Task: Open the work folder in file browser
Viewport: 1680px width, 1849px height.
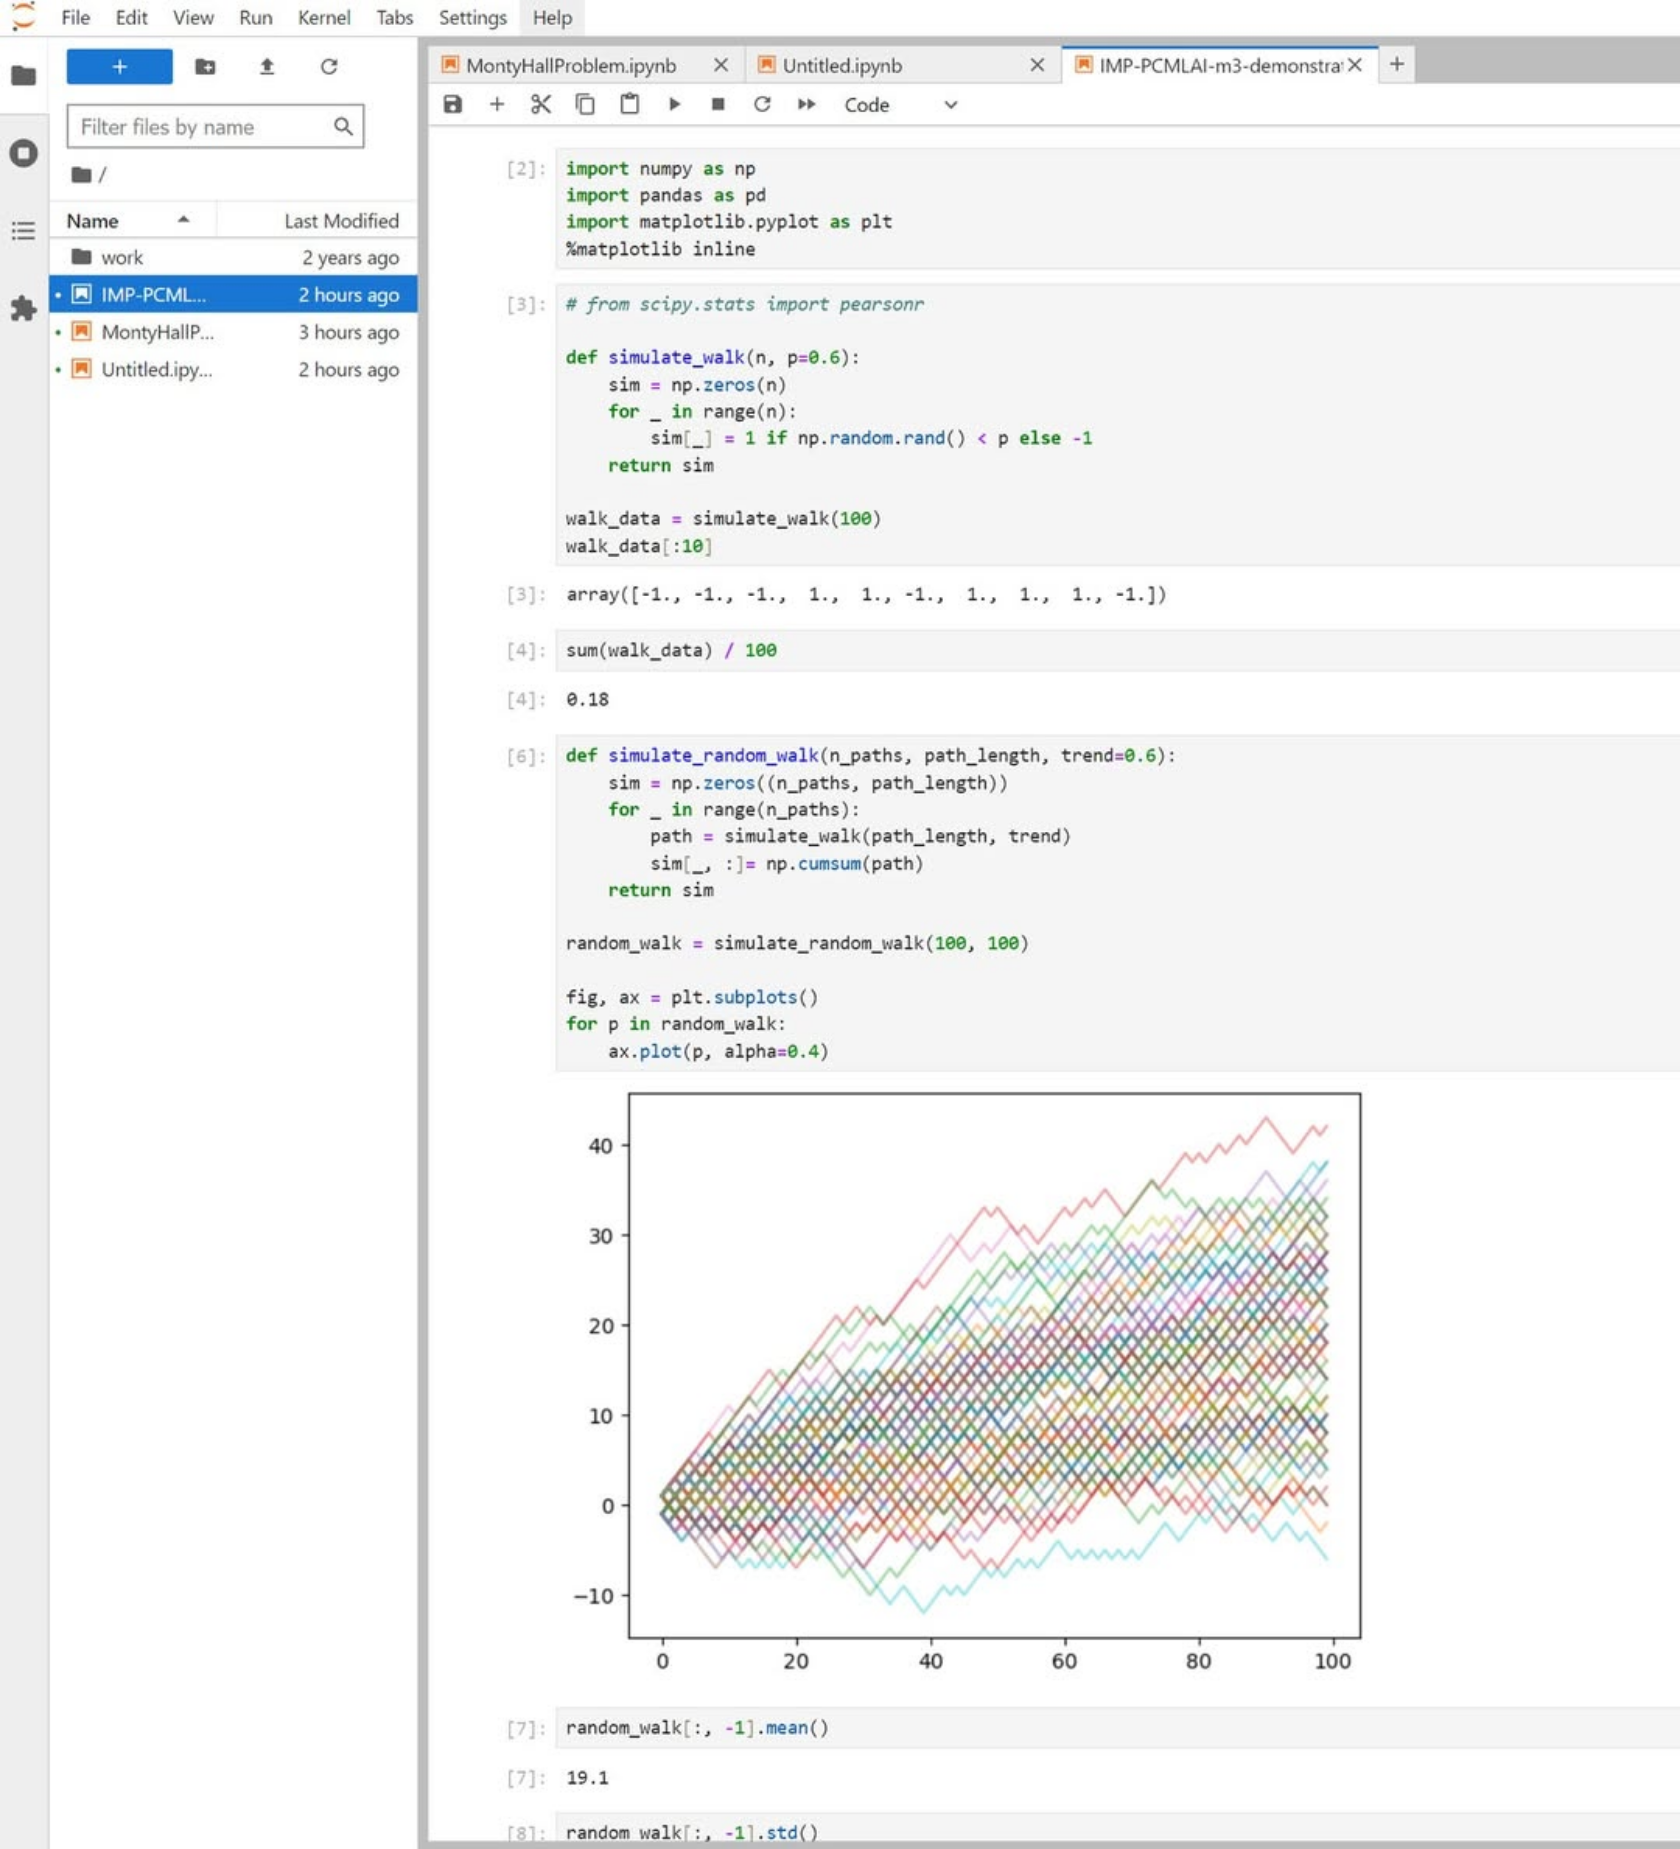Action: point(122,258)
